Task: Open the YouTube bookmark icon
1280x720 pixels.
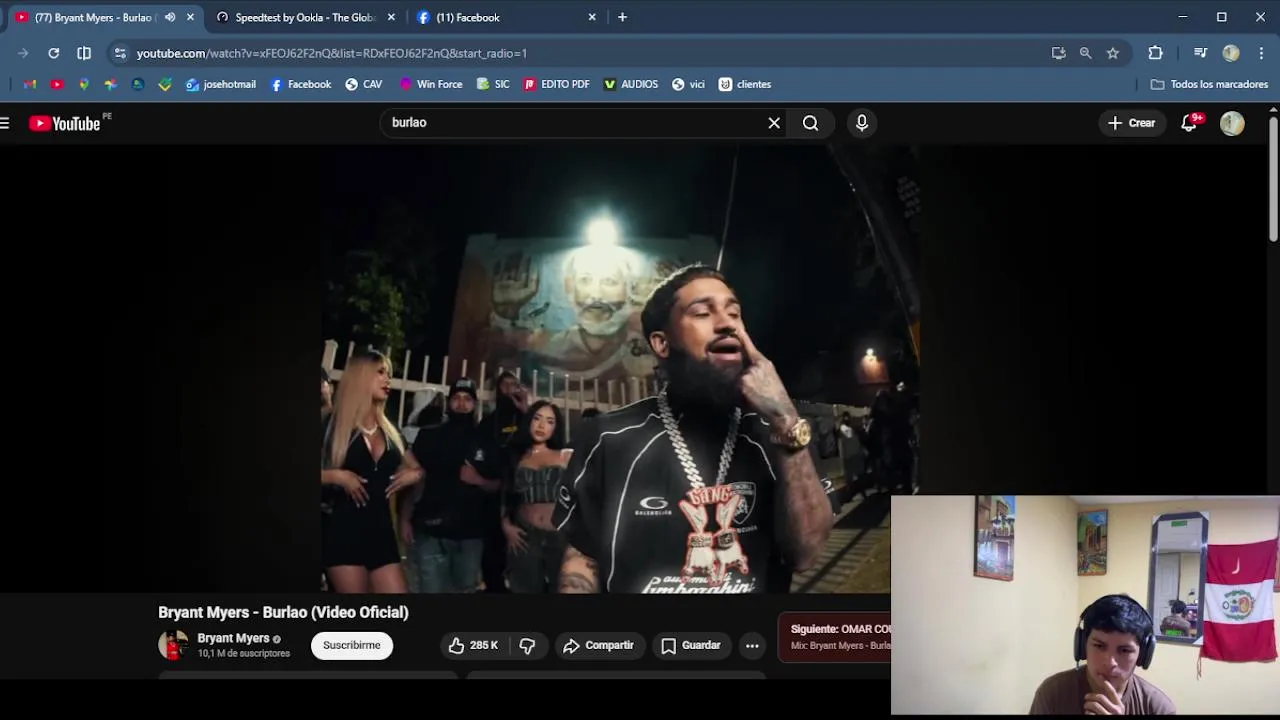Action: point(57,84)
